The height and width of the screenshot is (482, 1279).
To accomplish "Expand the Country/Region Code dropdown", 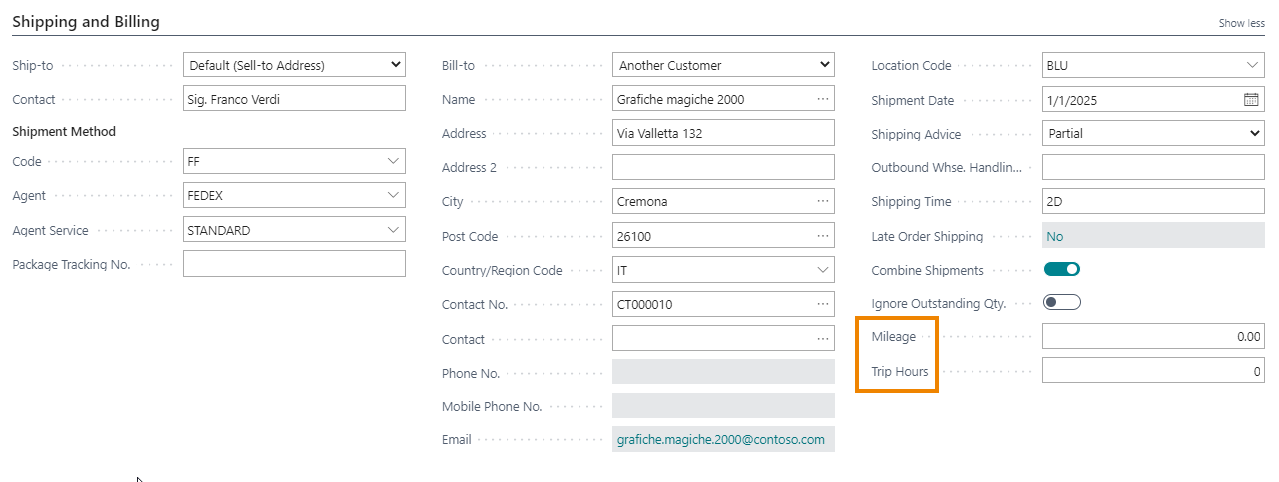I will [822, 270].
